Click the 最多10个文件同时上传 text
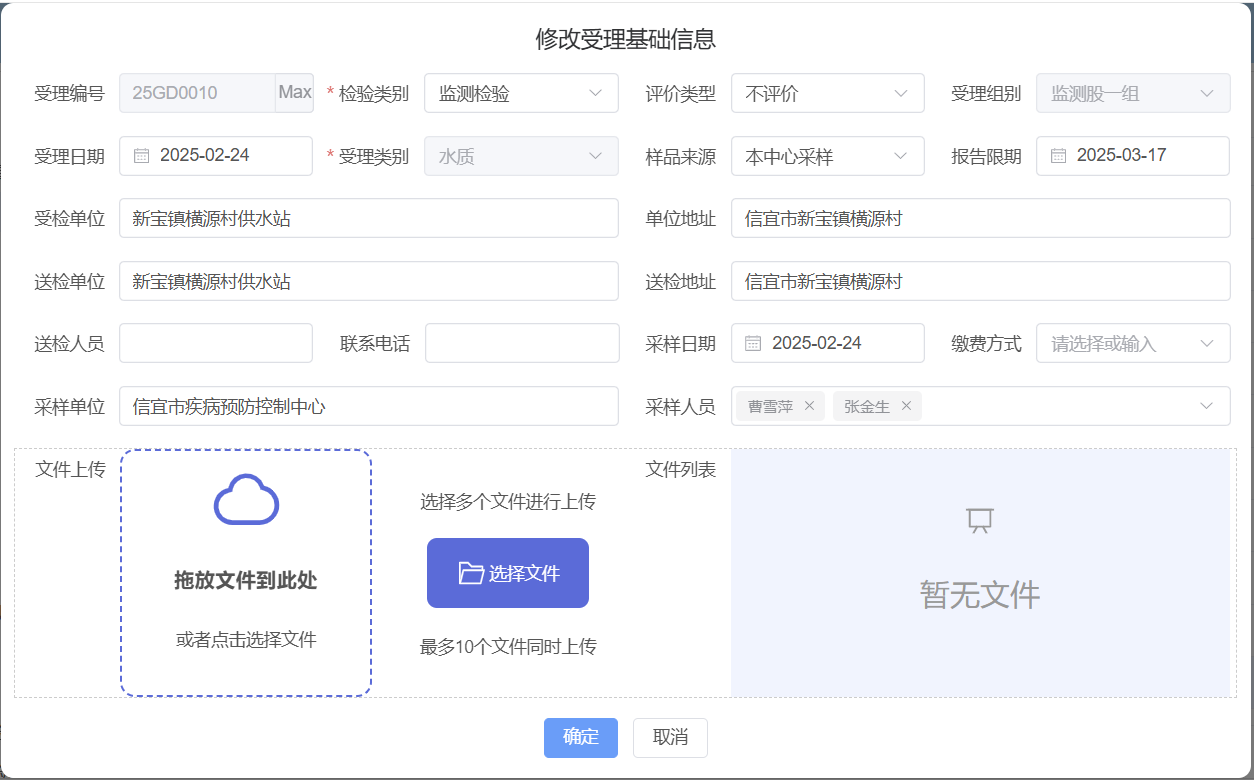This screenshot has width=1254, height=780. click(508, 647)
